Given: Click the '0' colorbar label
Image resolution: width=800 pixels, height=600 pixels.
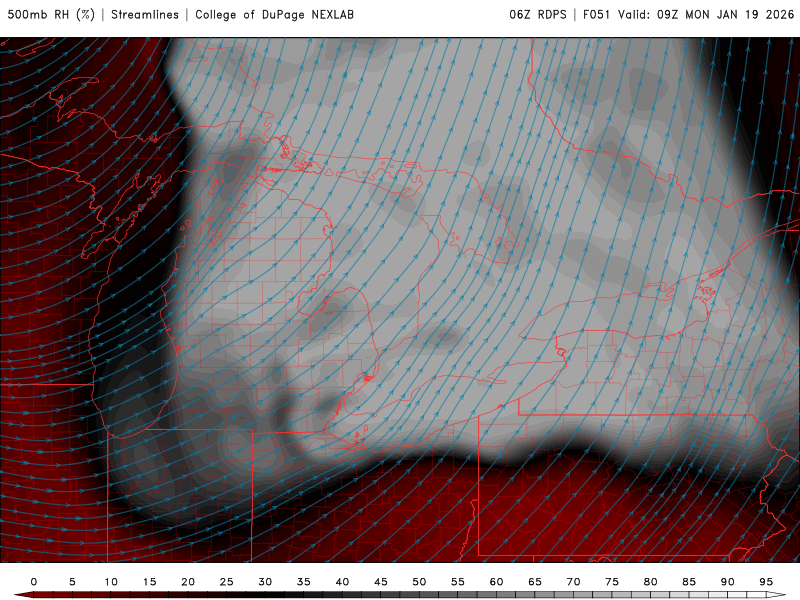Looking at the screenshot, I should pos(34,582).
